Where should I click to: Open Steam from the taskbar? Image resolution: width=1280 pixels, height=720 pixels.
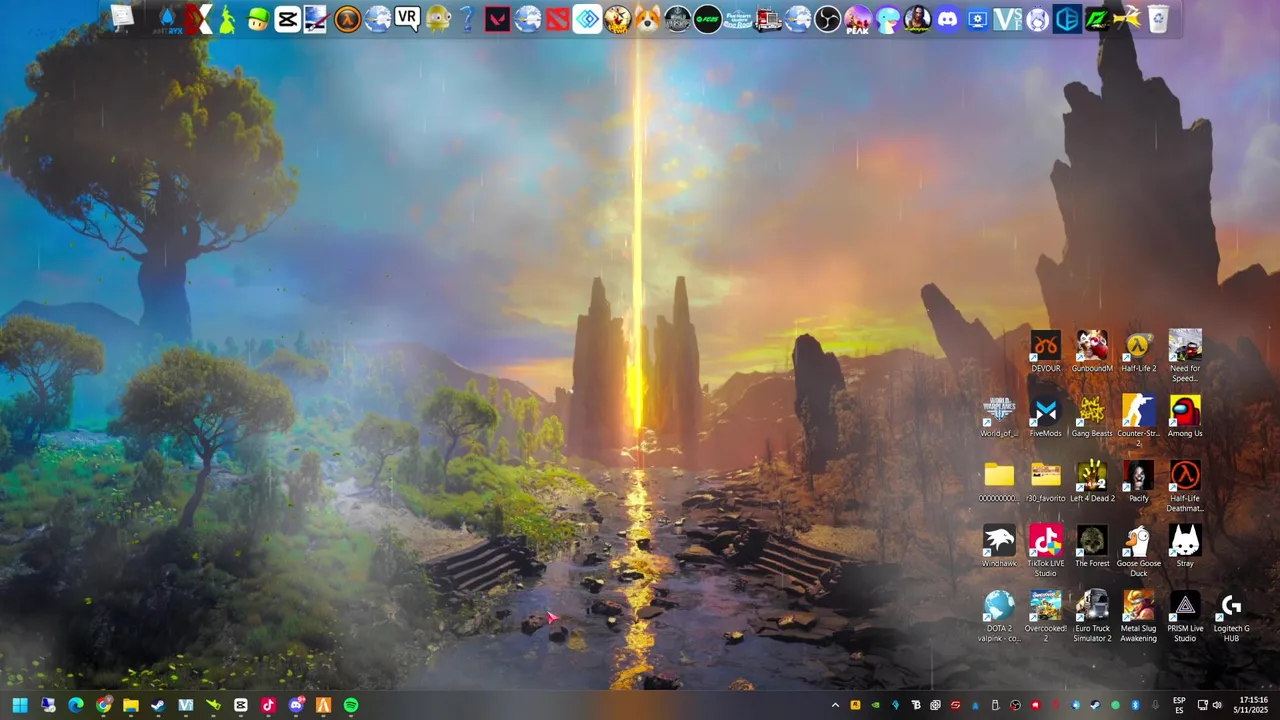158,705
